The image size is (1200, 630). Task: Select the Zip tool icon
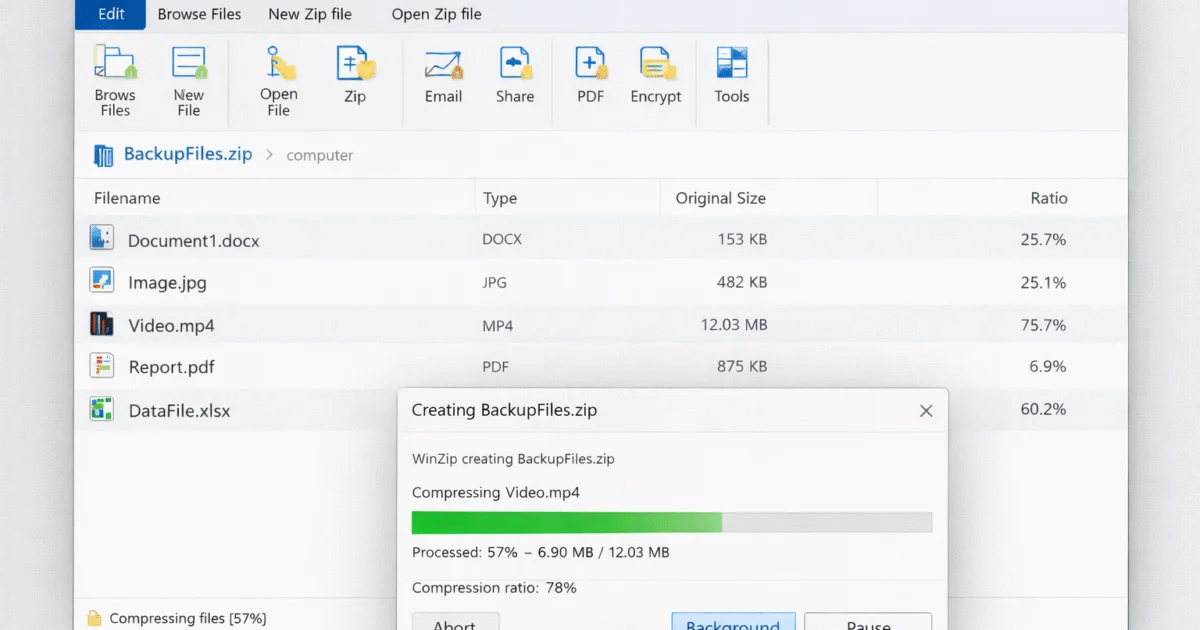355,62
